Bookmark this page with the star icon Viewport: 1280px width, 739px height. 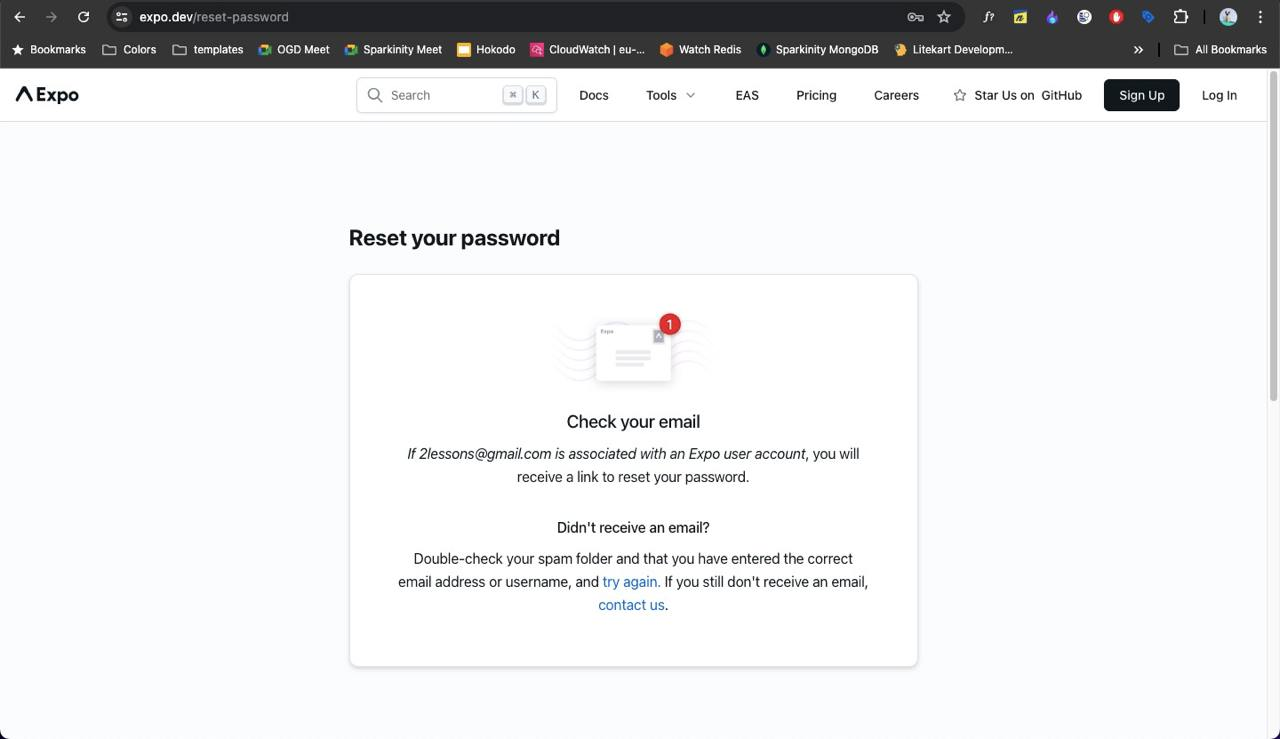pos(944,17)
